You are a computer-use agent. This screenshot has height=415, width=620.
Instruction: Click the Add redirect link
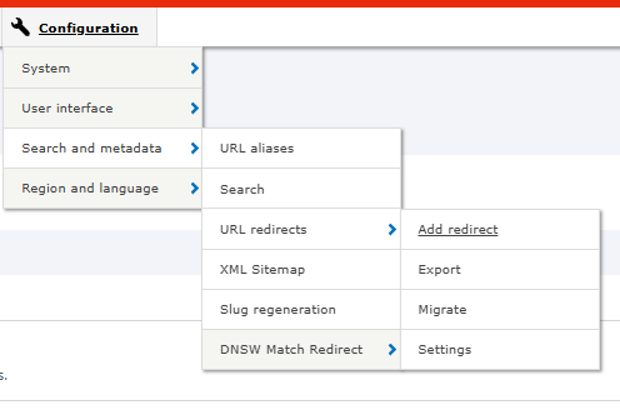[458, 229]
